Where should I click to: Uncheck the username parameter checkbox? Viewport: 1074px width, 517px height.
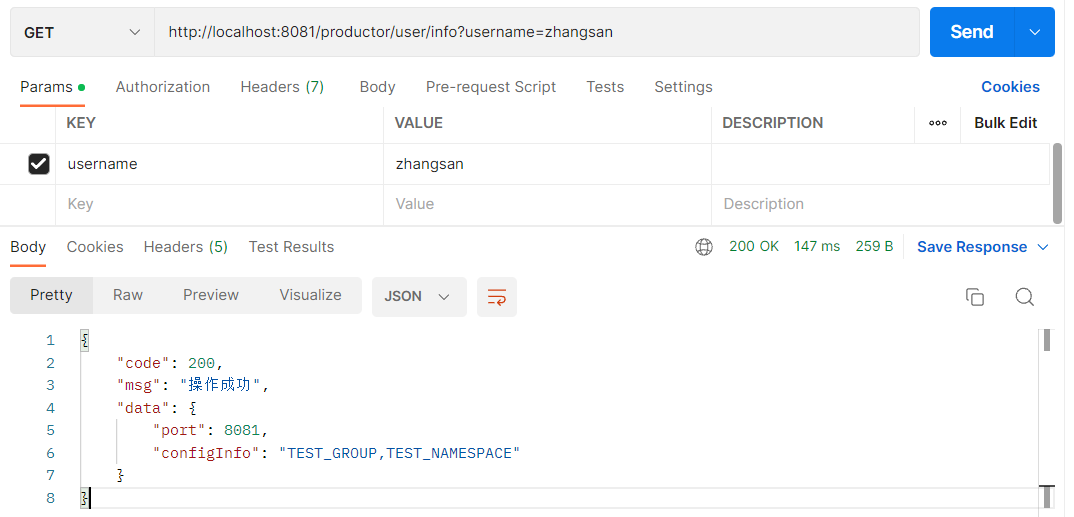39,164
